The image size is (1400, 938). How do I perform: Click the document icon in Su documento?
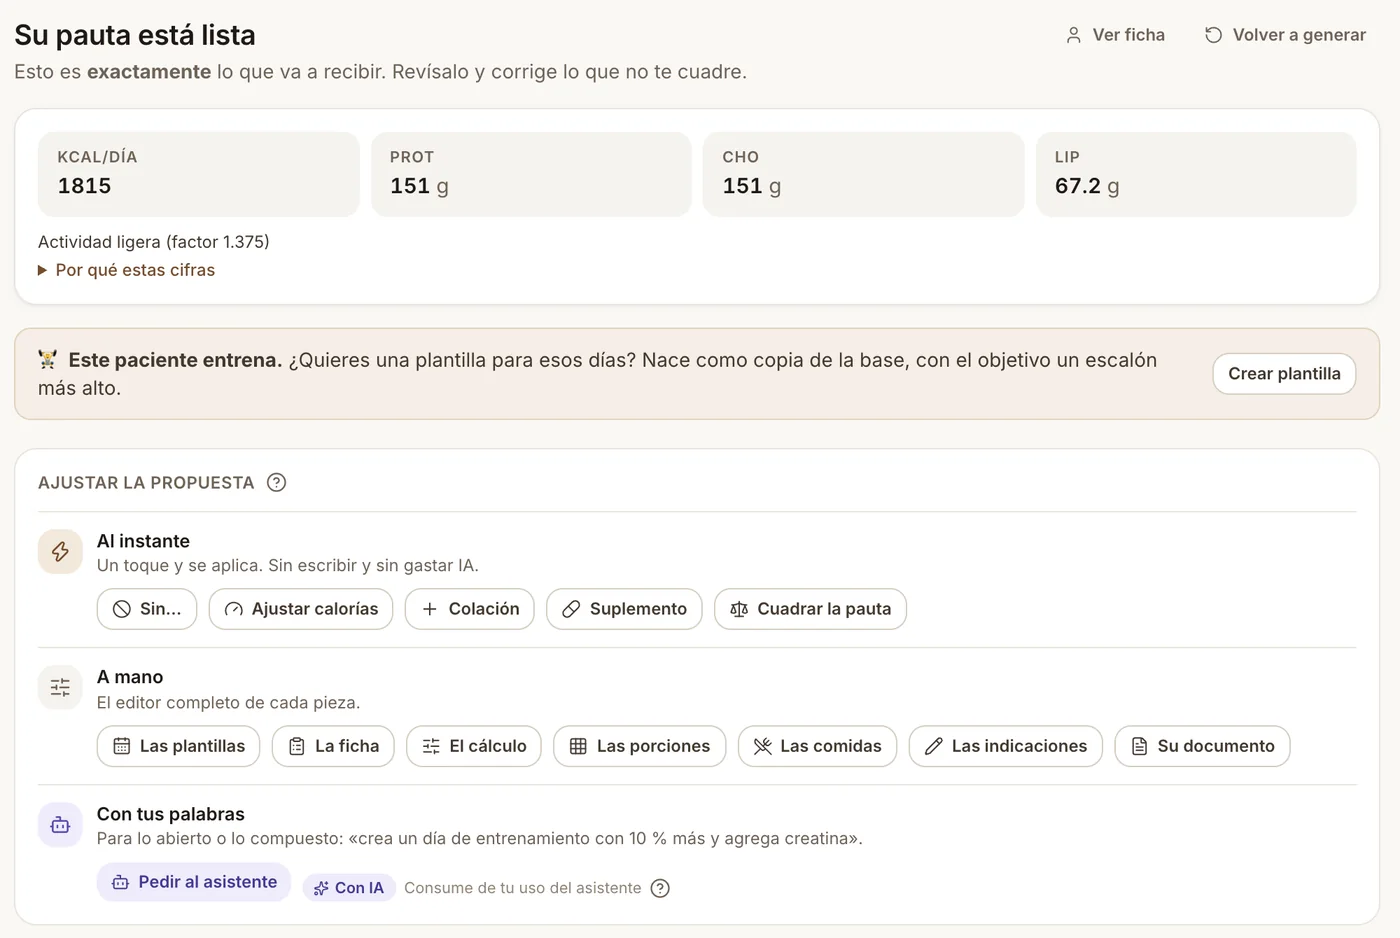point(1139,746)
